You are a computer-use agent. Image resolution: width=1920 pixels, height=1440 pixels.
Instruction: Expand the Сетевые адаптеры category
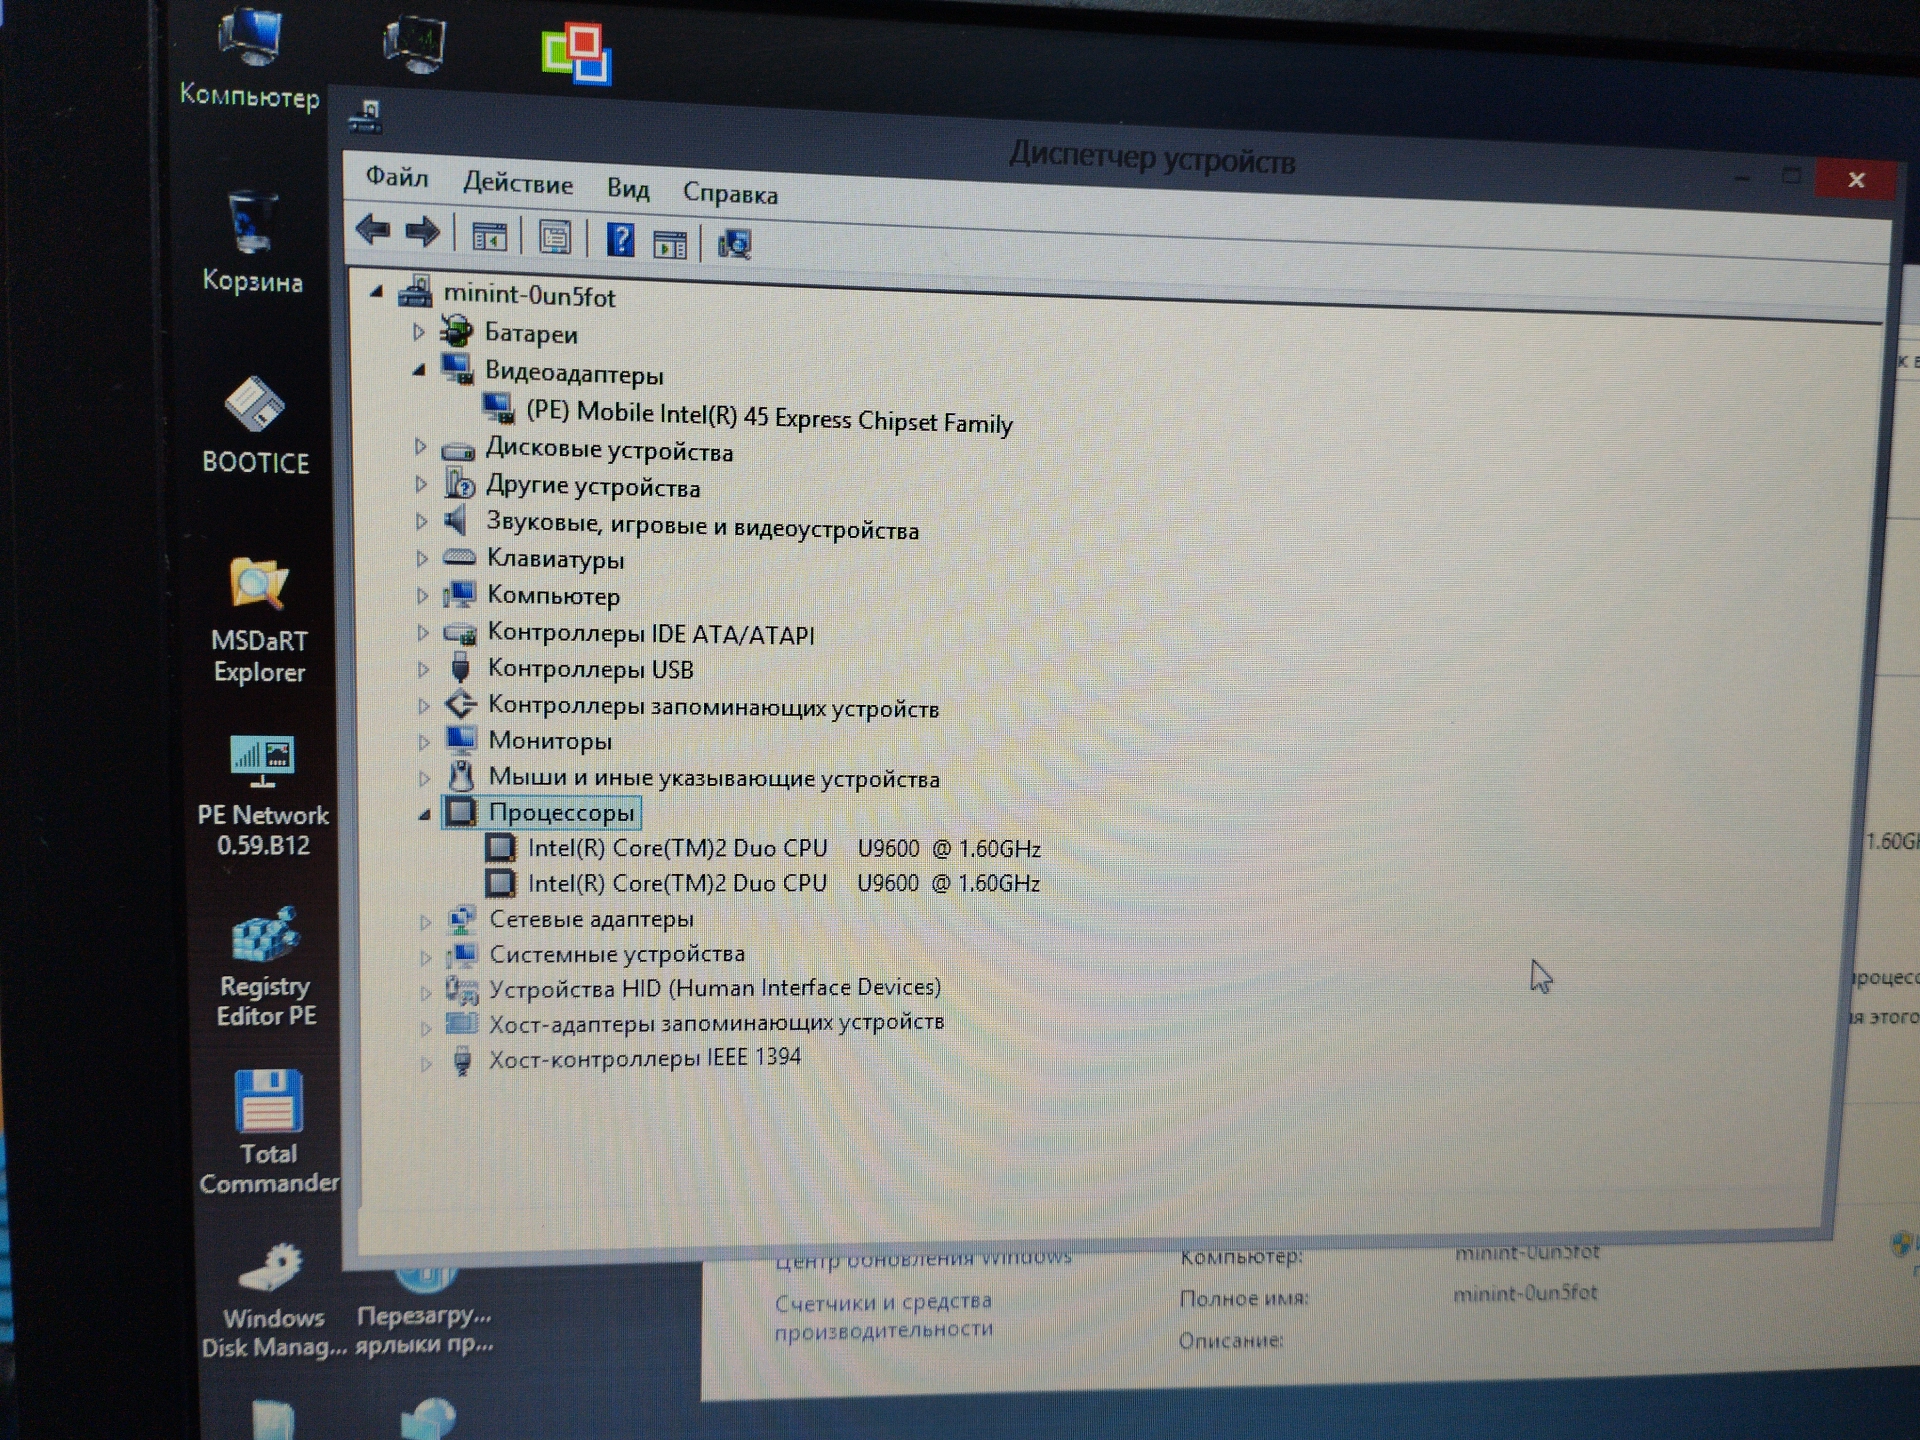(425, 920)
